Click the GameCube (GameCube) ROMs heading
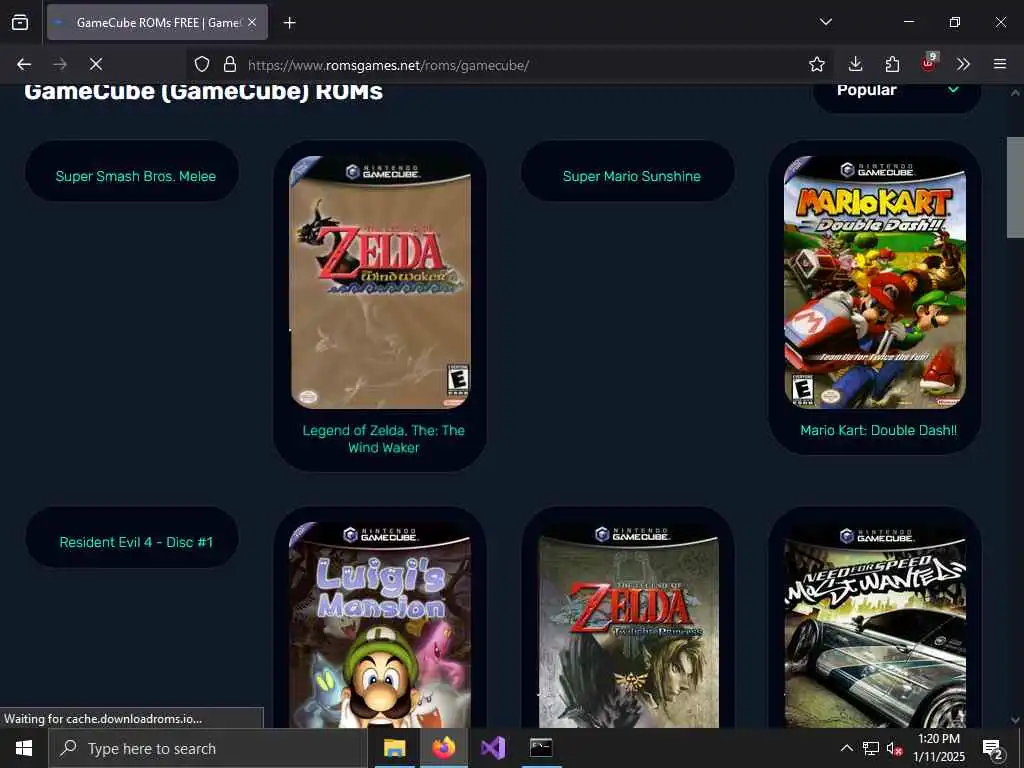 click(x=203, y=91)
